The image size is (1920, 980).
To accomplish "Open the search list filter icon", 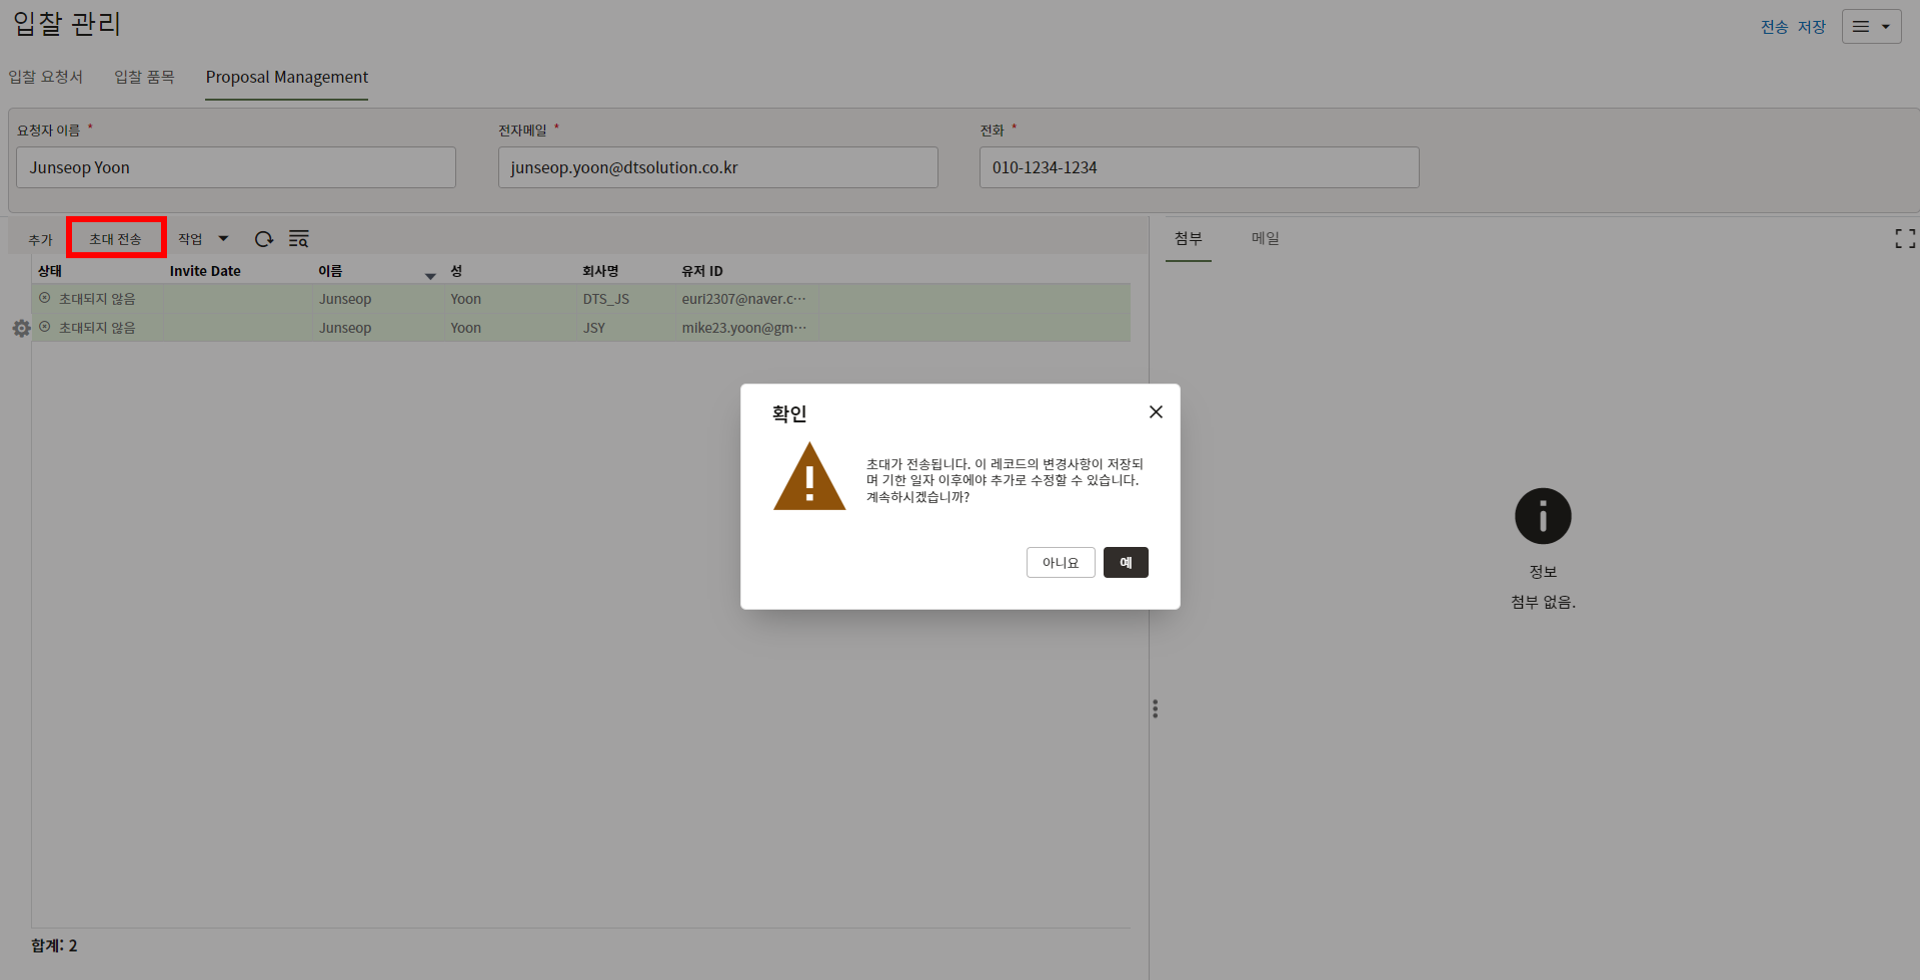I will [298, 239].
